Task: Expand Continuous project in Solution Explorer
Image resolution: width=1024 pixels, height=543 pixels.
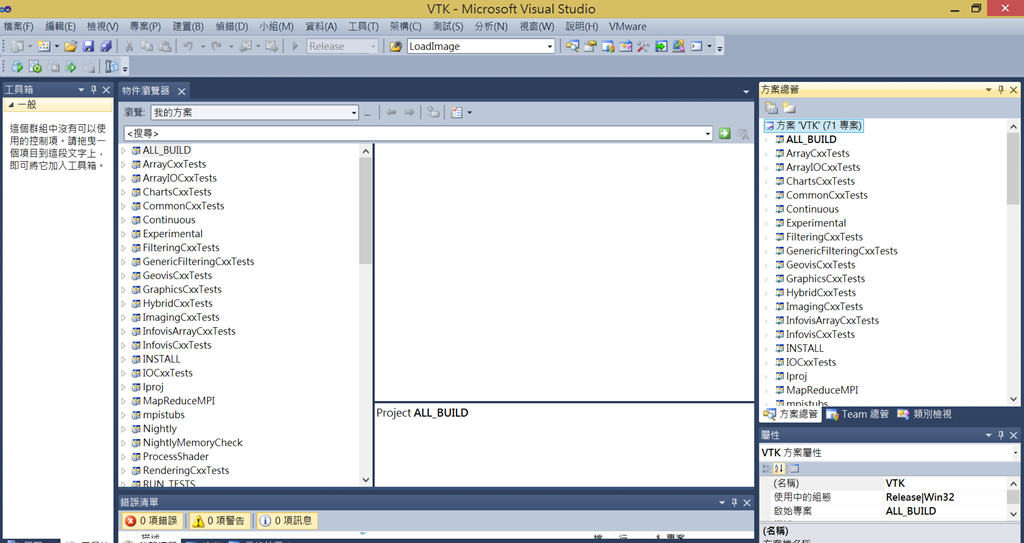Action: 767,209
